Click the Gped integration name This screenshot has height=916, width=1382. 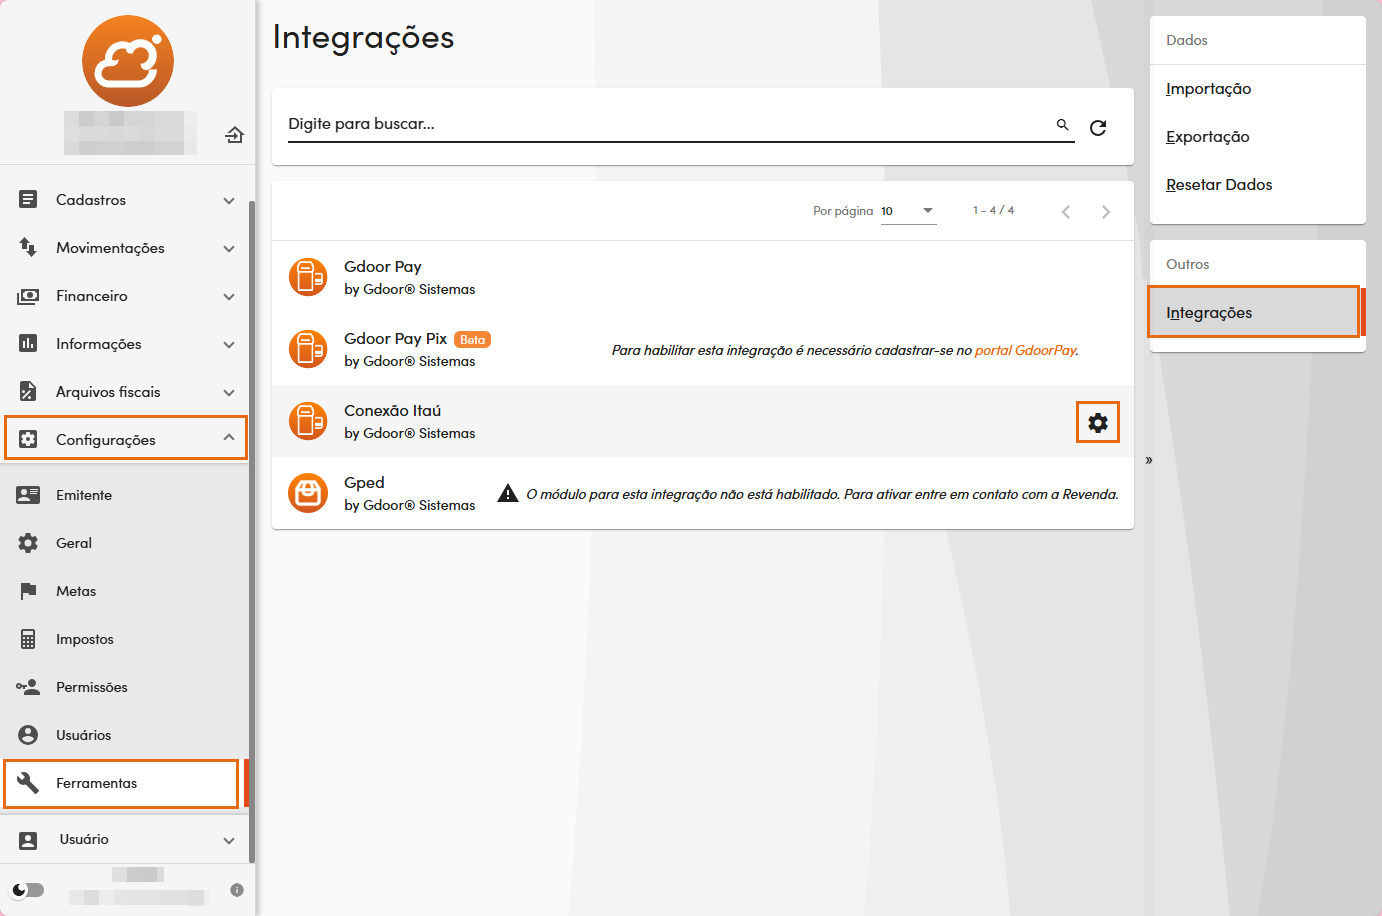click(x=364, y=483)
